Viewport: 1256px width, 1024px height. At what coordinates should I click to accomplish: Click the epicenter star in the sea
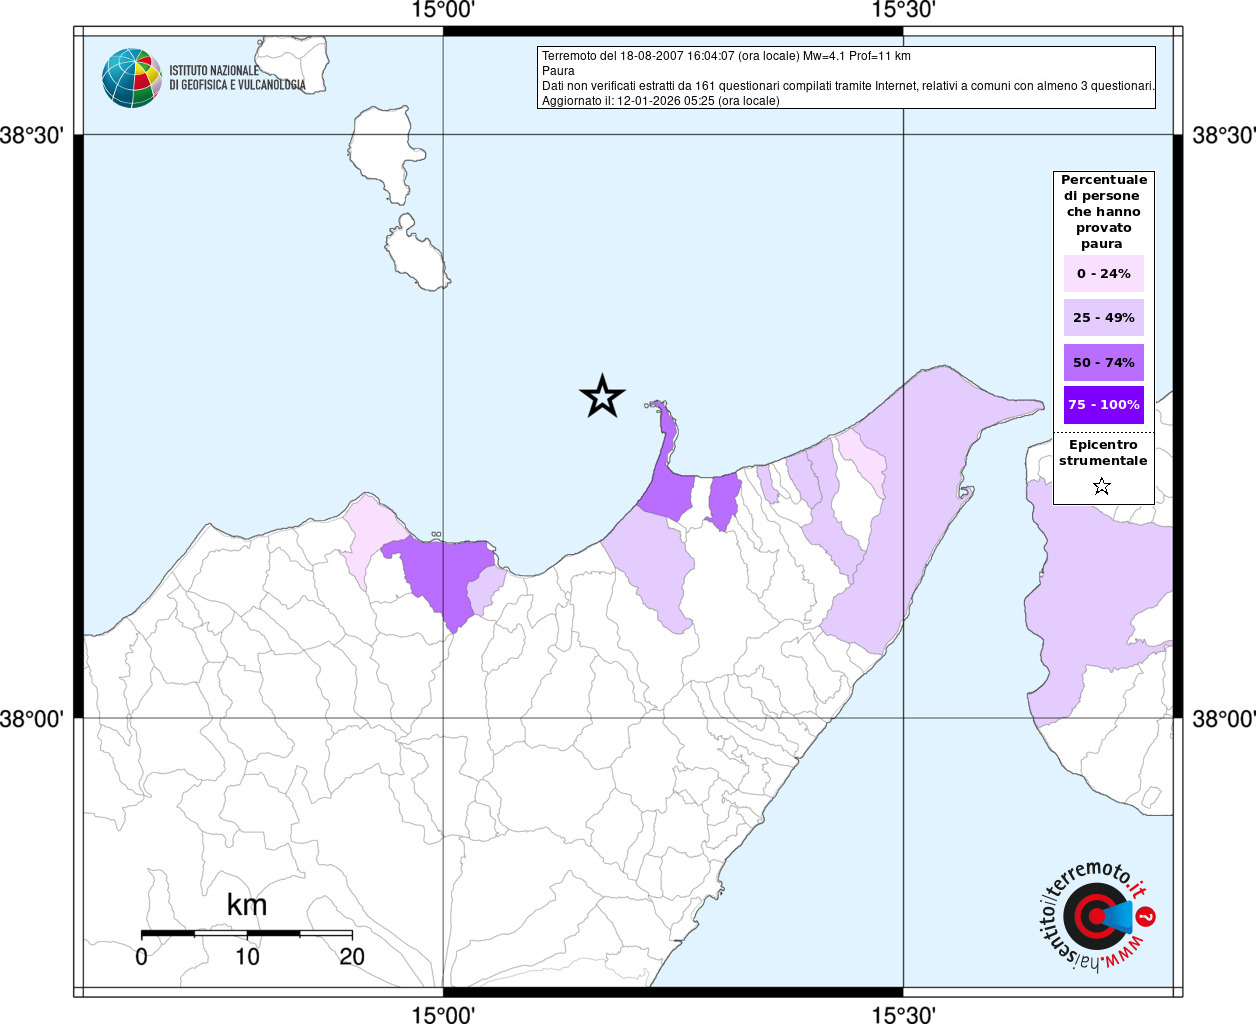click(x=602, y=397)
